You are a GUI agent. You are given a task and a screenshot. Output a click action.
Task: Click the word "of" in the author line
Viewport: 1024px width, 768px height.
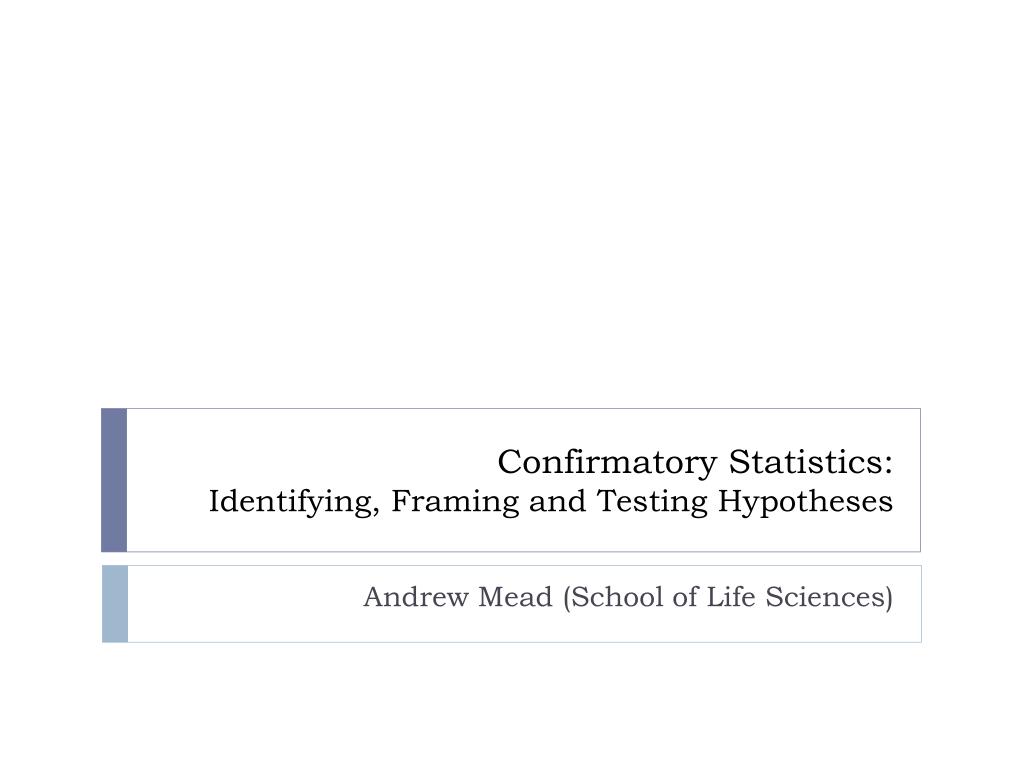(684, 597)
